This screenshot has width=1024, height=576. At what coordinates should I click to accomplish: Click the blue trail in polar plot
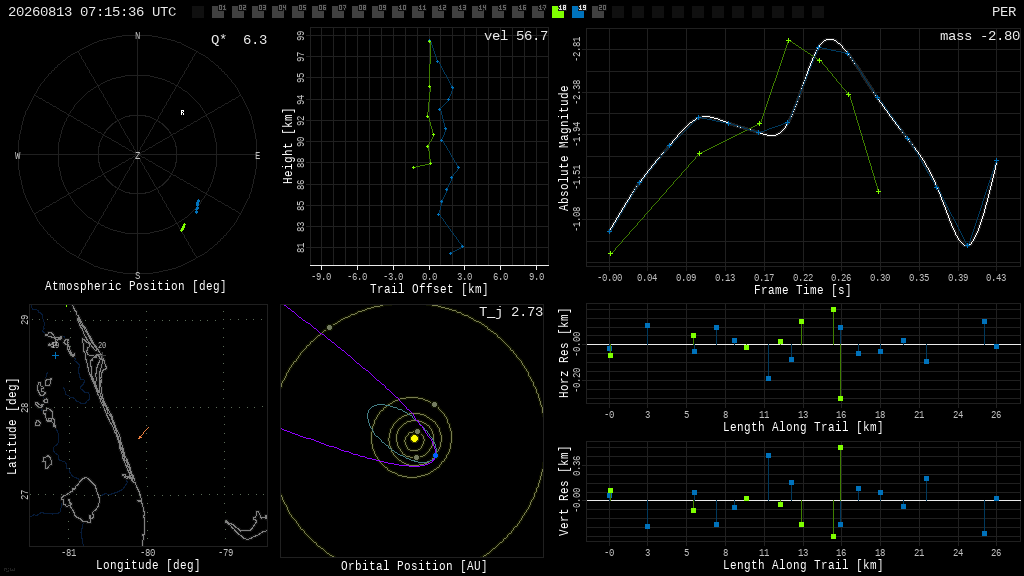pos(197,206)
